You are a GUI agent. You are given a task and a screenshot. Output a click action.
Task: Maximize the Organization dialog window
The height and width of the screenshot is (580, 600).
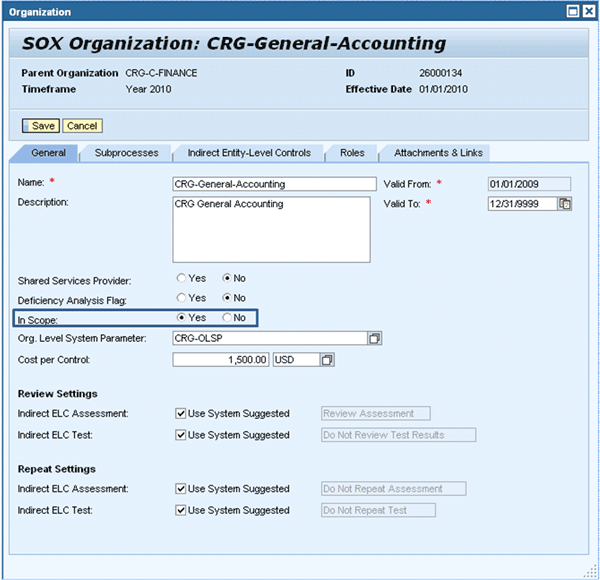pos(571,12)
